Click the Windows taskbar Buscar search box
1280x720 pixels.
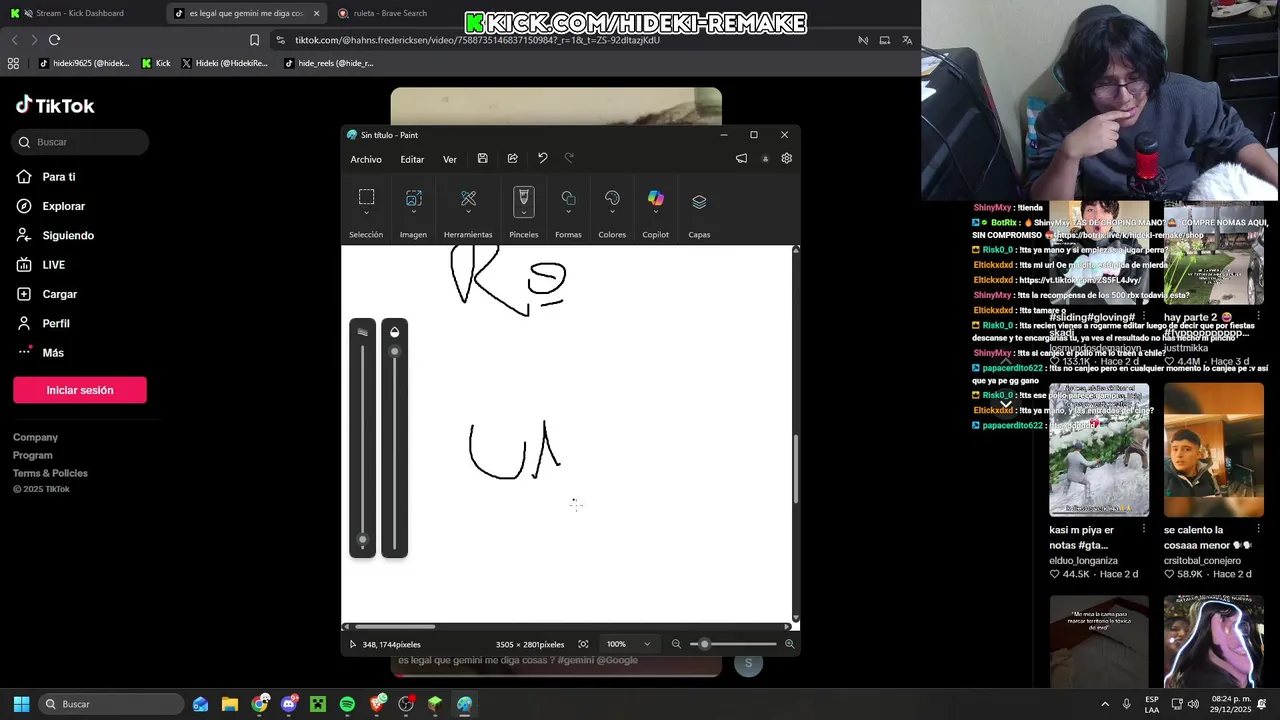112,704
